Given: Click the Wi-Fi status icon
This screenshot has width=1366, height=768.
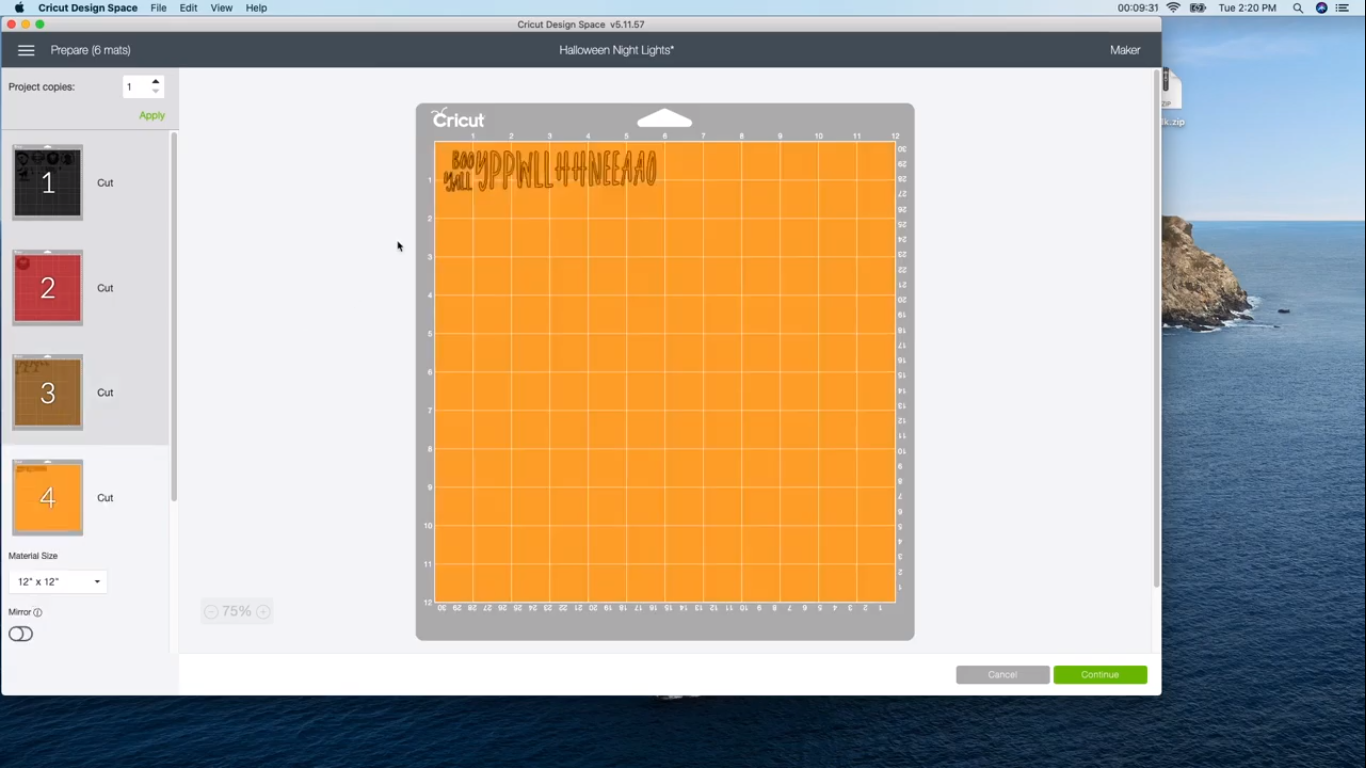Looking at the screenshot, I should (1171, 8).
